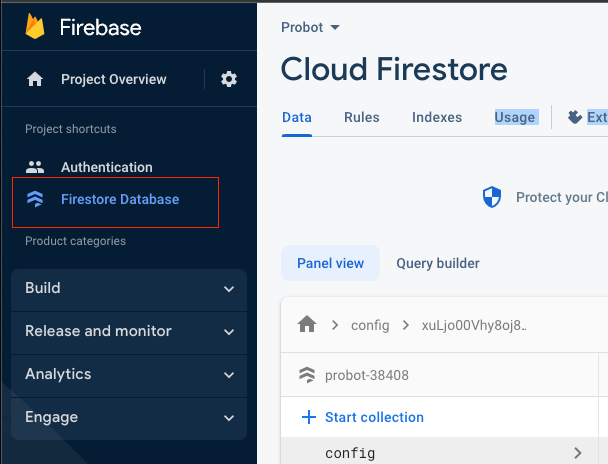608x464 pixels.
Task: Select the Query builder view
Action: point(437,263)
